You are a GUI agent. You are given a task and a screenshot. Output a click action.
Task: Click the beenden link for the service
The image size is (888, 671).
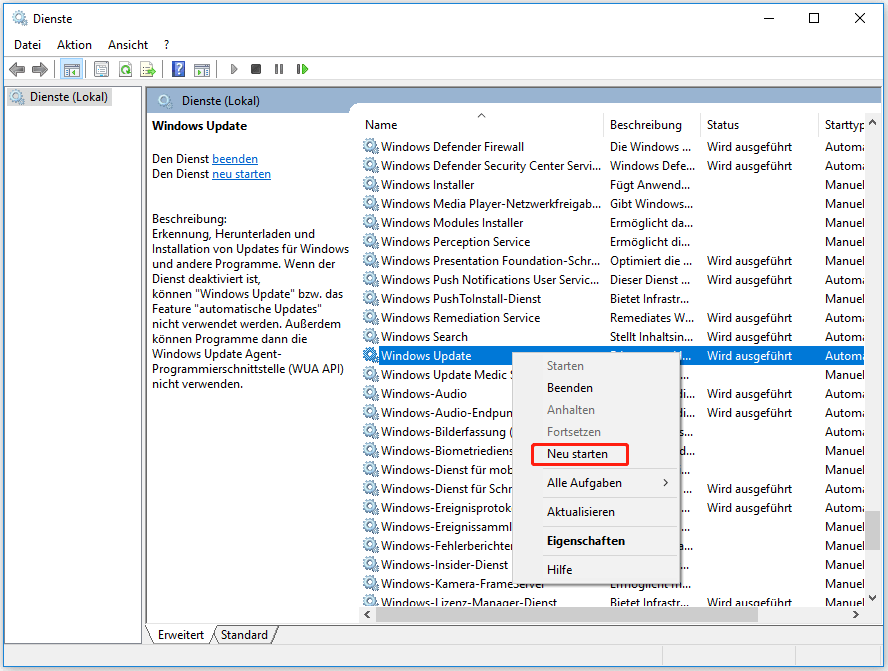[234, 159]
